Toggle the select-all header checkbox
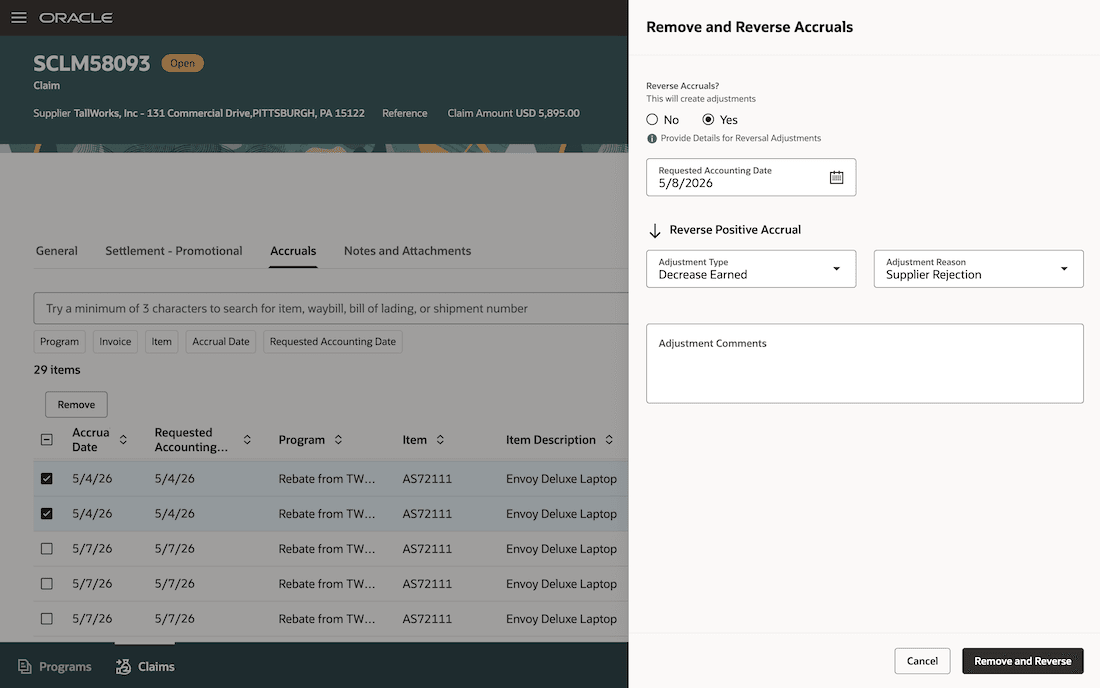This screenshot has height=688, width=1100. coord(46,440)
